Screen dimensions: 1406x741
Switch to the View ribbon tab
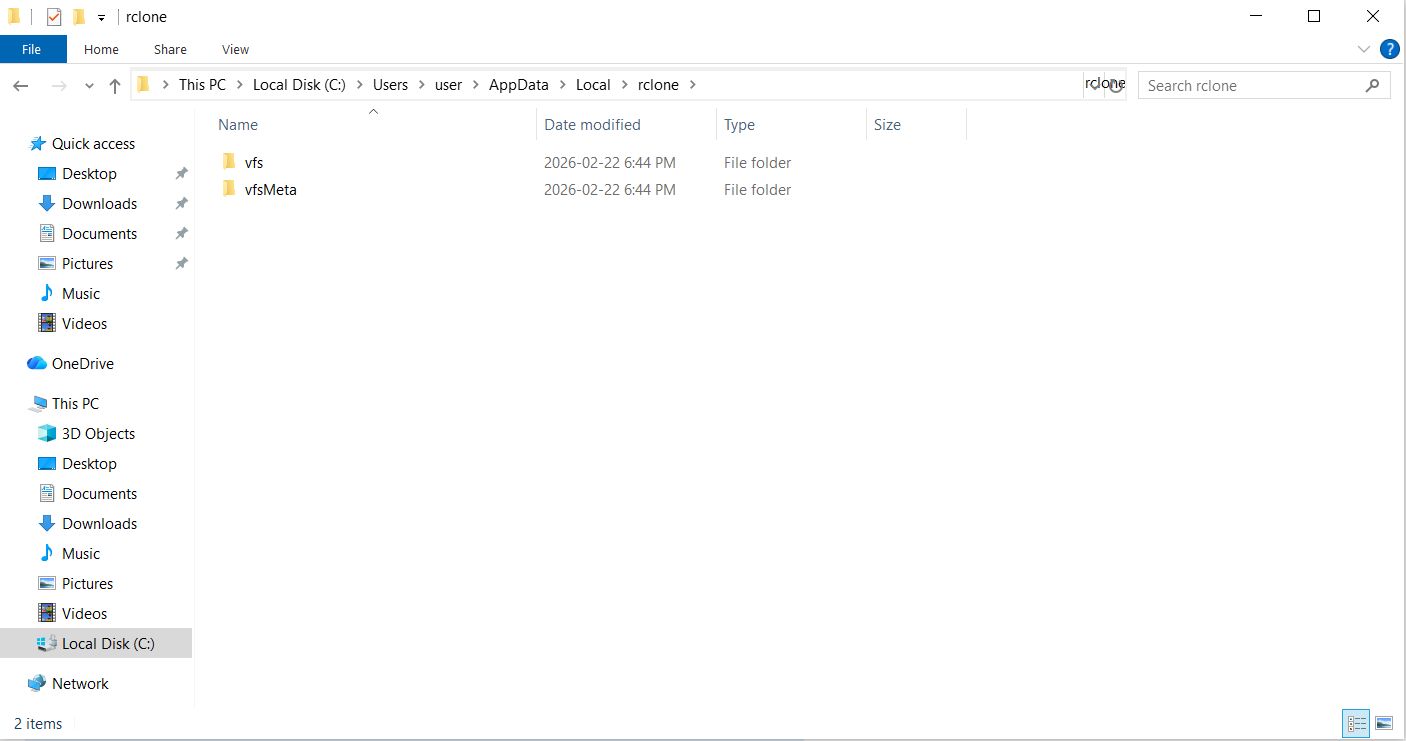235,49
